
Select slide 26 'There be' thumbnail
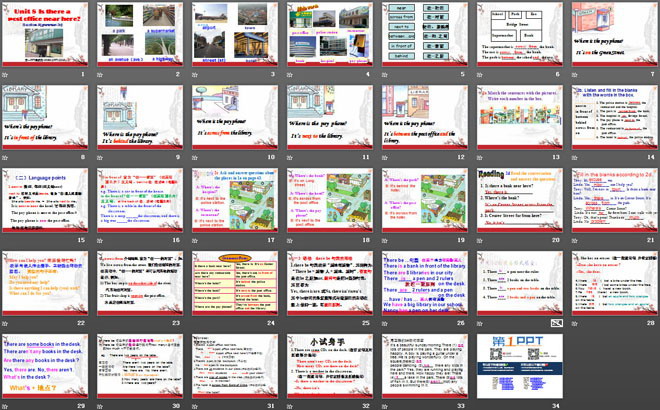(425, 283)
